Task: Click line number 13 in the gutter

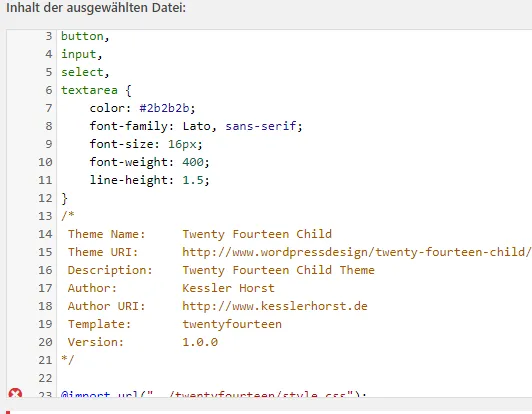Action: coord(45,216)
